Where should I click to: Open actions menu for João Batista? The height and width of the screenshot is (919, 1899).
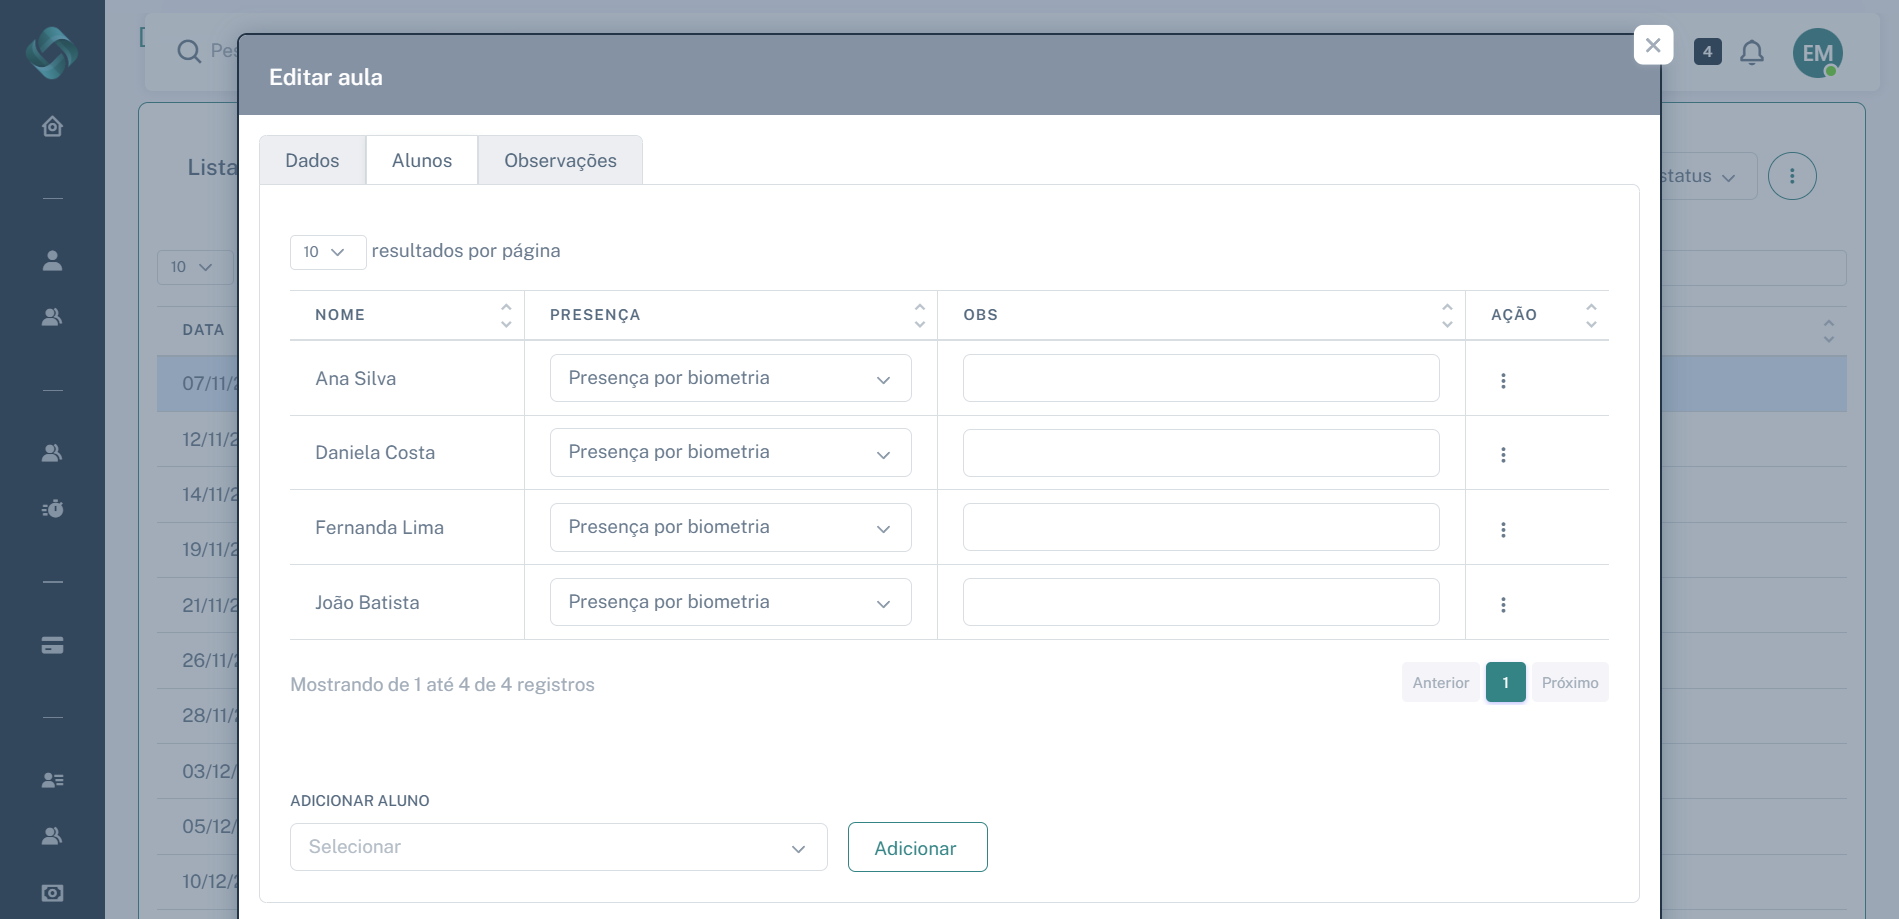point(1502,605)
